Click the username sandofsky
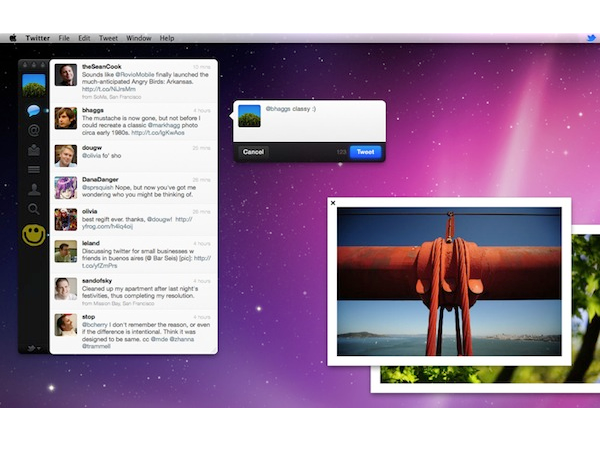Image resolution: width=600 pixels, height=450 pixels. point(98,280)
